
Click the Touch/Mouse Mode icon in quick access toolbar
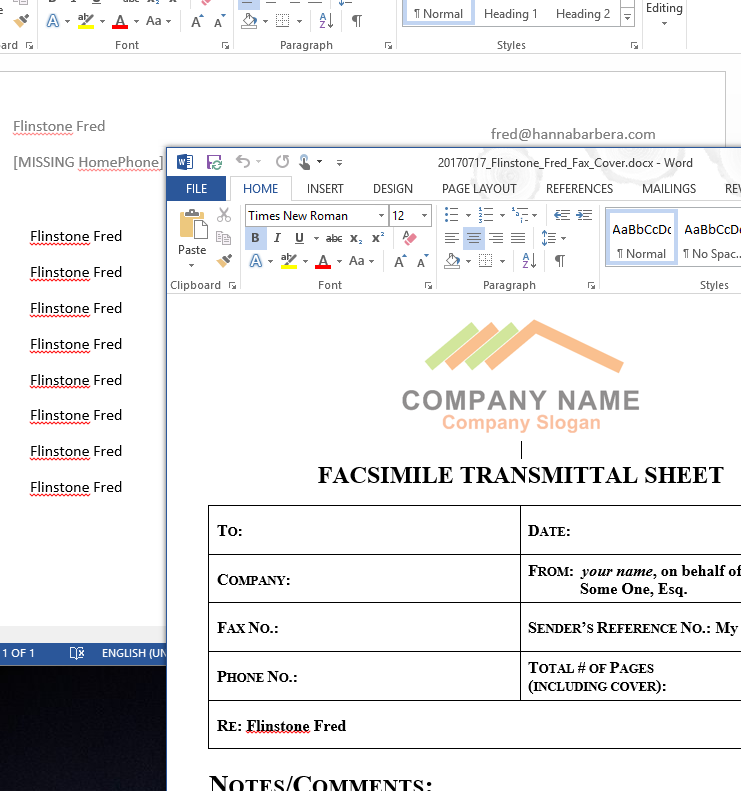click(304, 162)
